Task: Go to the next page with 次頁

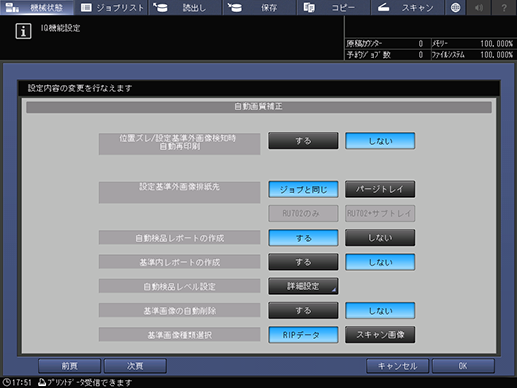Action: tap(135, 366)
